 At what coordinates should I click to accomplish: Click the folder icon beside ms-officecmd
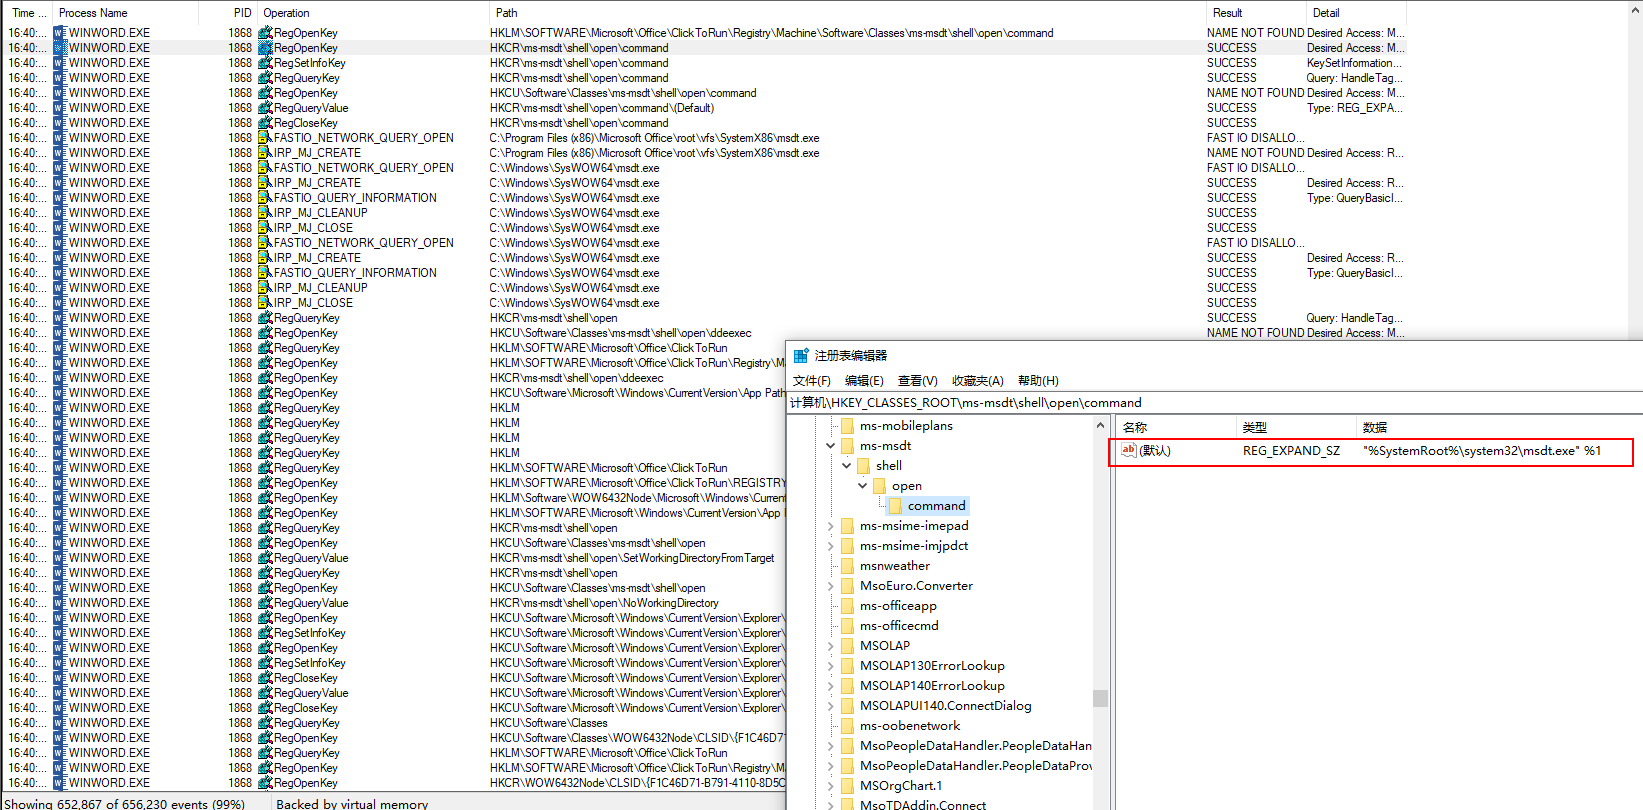click(848, 626)
